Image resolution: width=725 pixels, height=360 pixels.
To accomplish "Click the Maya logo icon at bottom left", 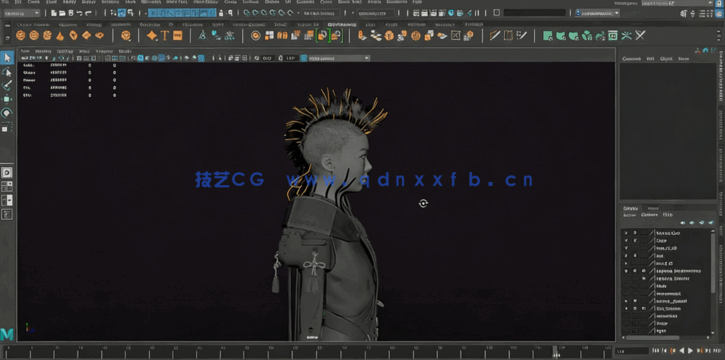I will (x=7, y=335).
